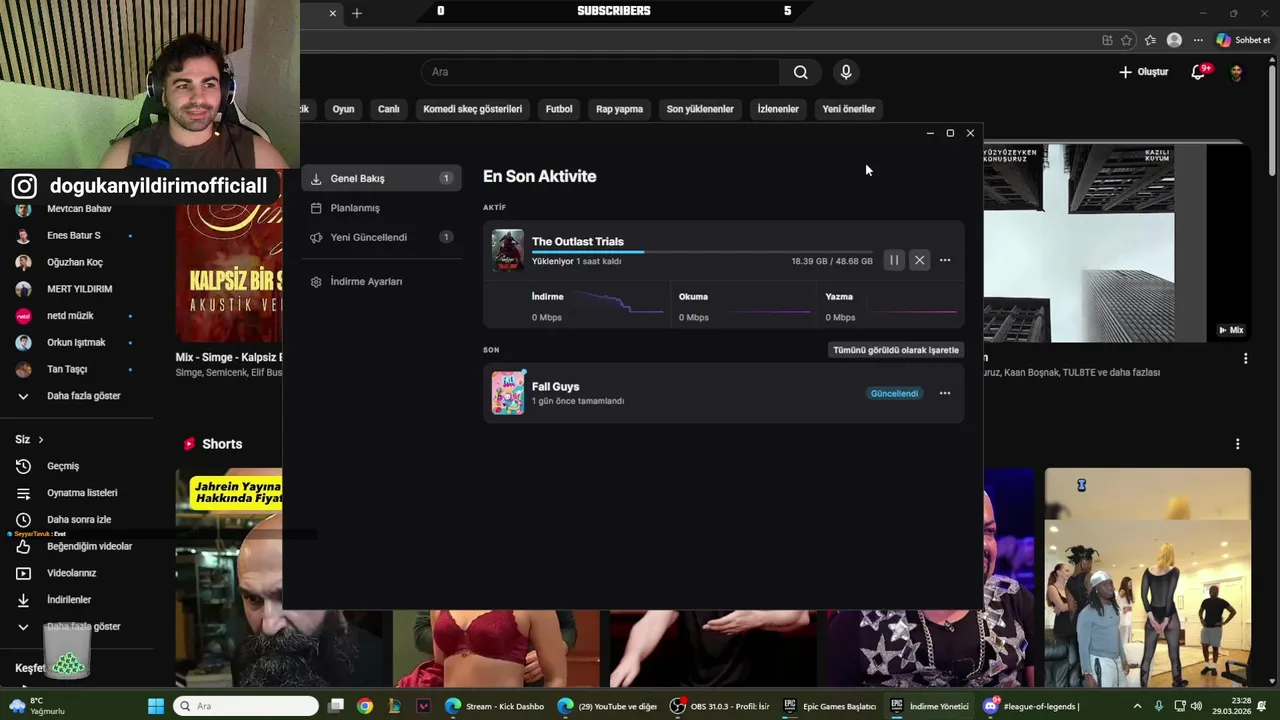Select the Rap yapma chip
Screen dimensions: 1280x720
pyautogui.click(x=620, y=109)
